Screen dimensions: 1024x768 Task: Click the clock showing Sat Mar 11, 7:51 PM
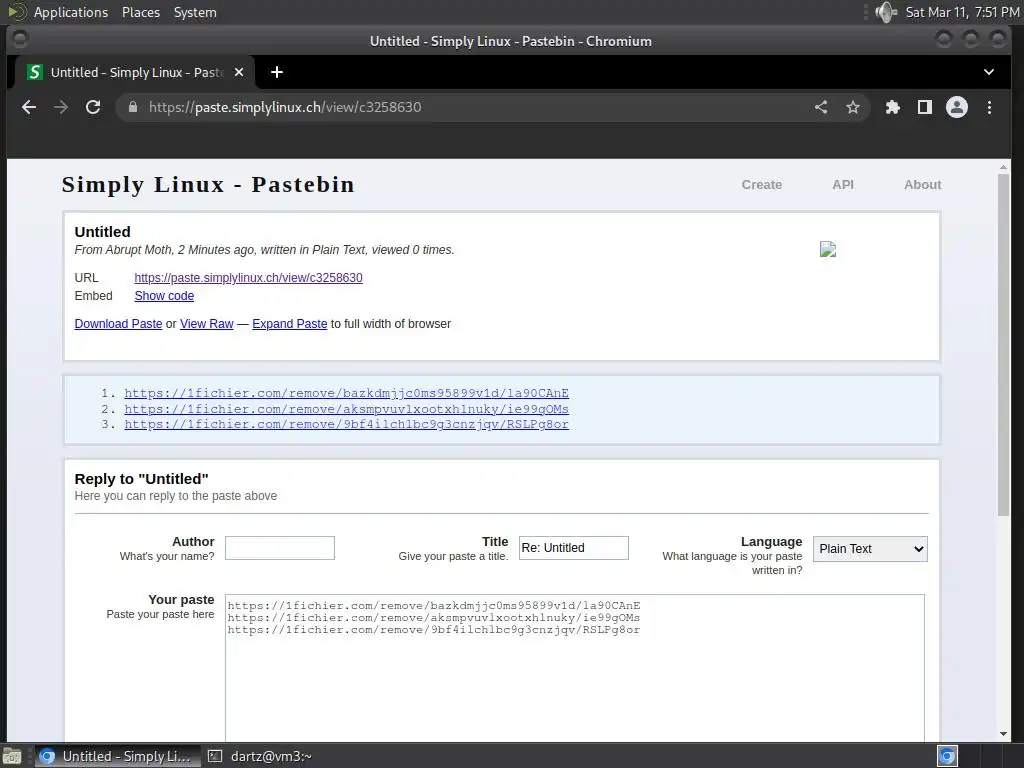coord(962,12)
